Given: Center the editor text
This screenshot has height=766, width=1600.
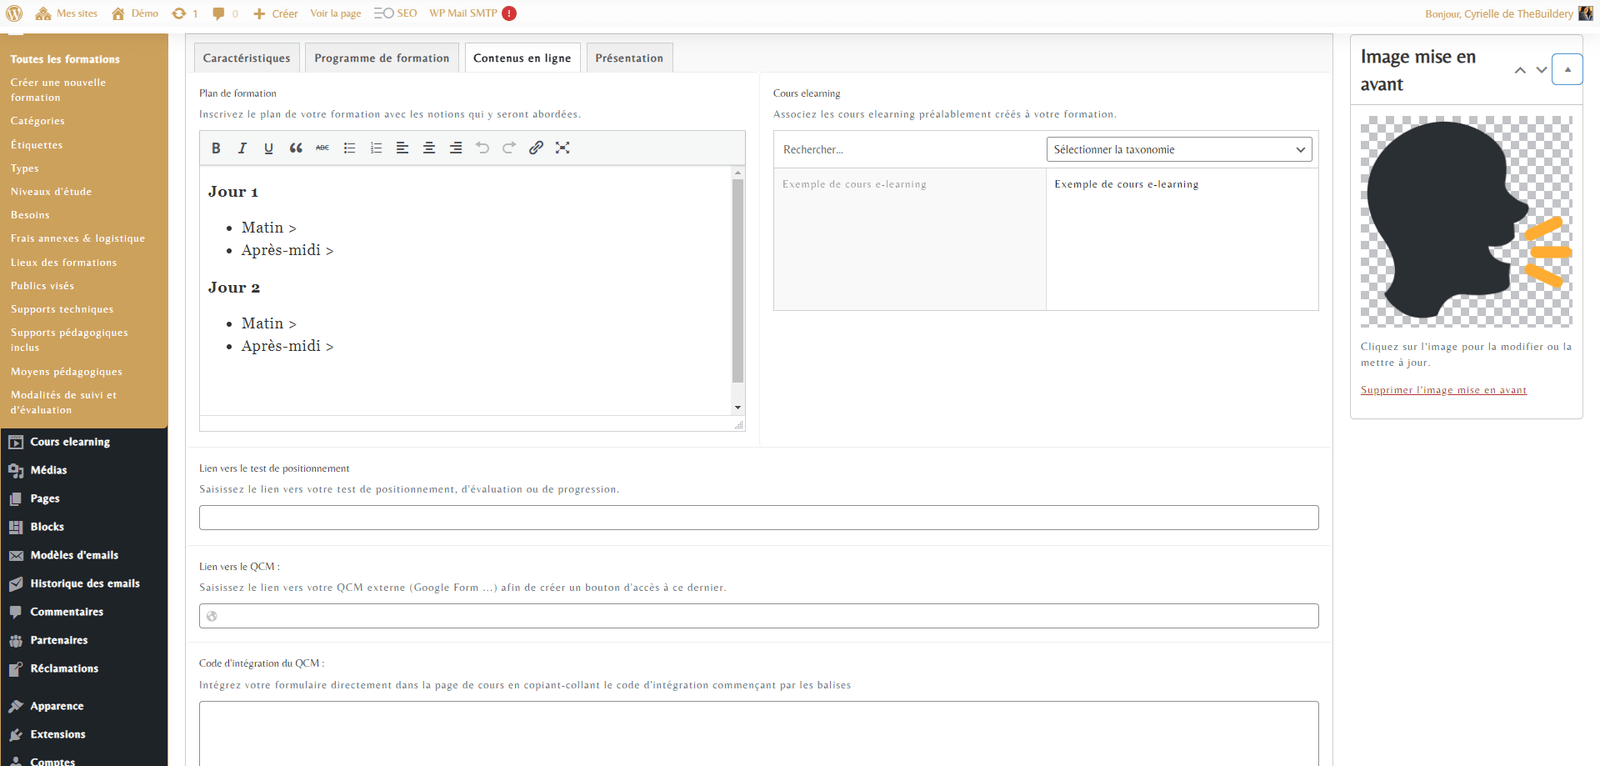Looking at the screenshot, I should click(429, 148).
